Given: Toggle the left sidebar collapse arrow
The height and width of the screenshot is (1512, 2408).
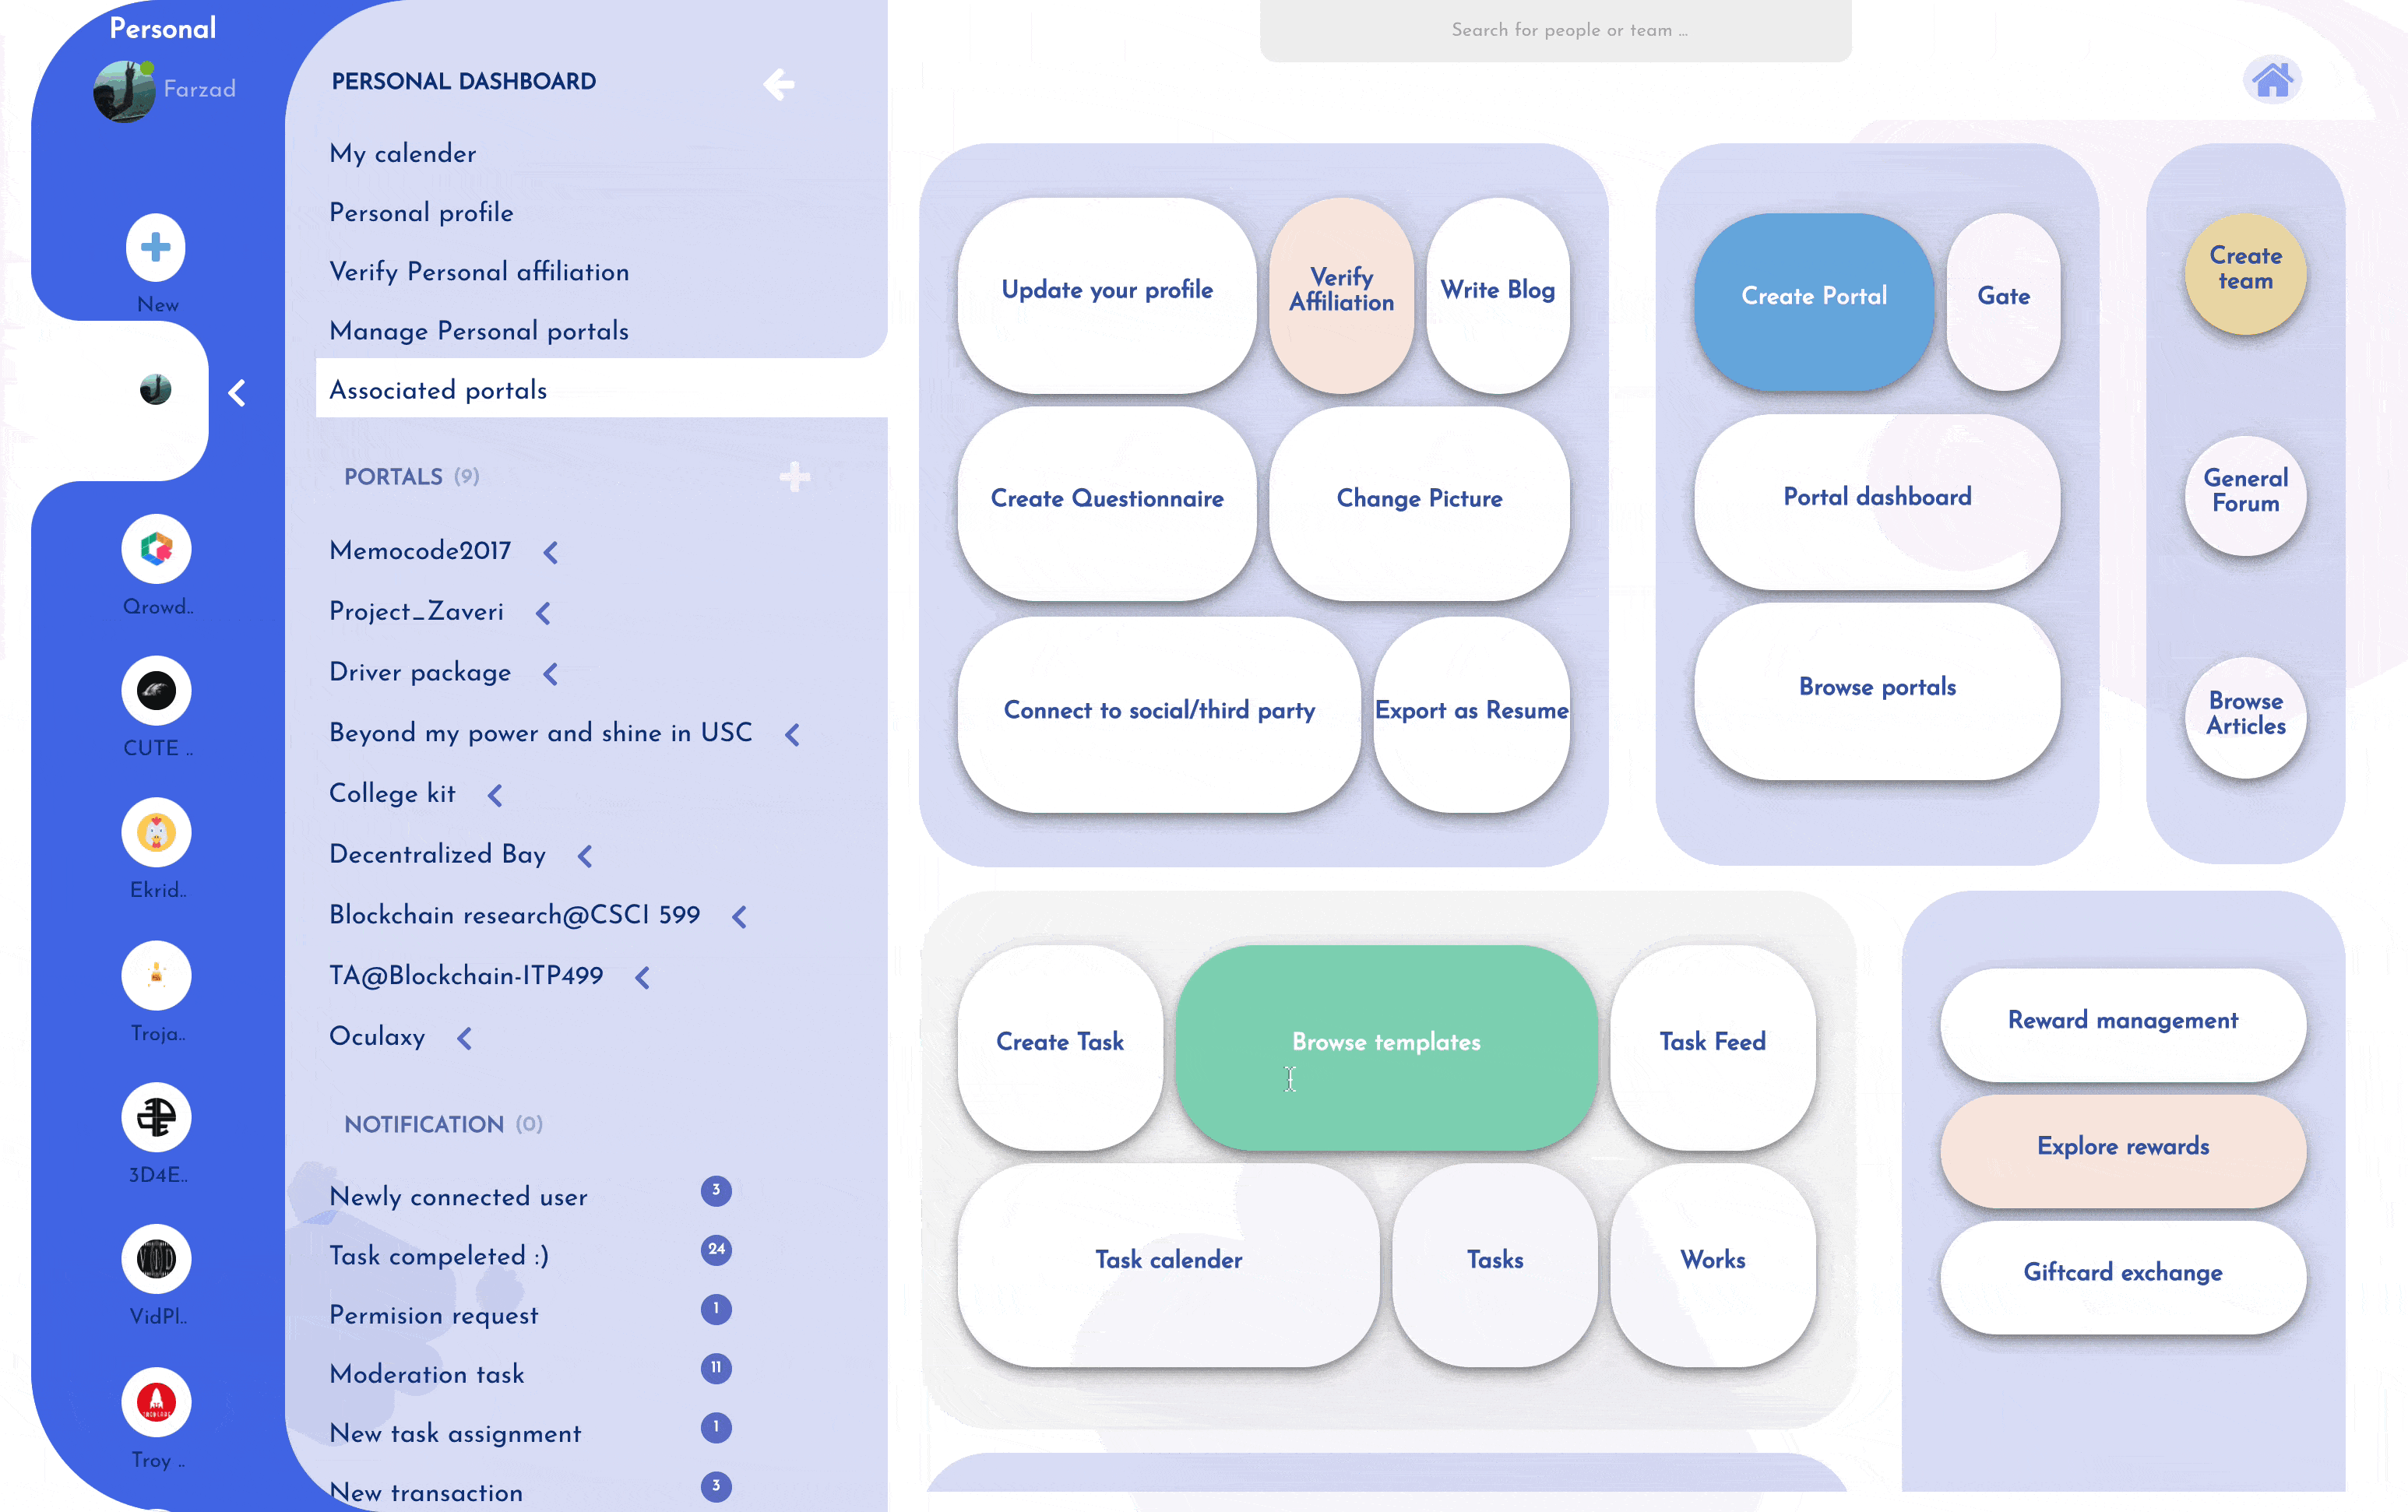Looking at the screenshot, I should point(241,392).
